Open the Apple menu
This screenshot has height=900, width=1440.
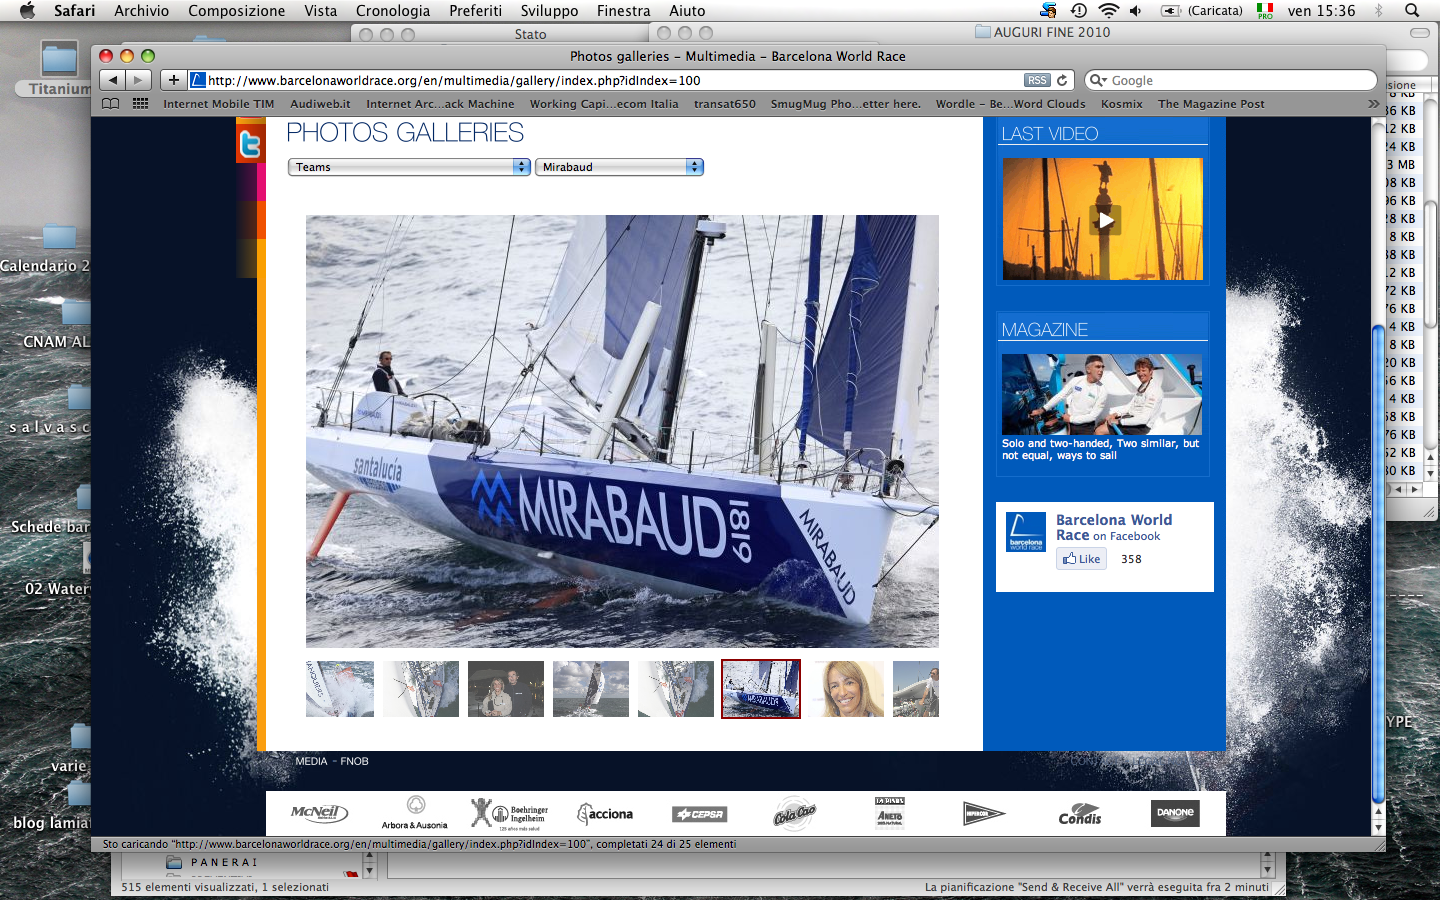point(27,10)
